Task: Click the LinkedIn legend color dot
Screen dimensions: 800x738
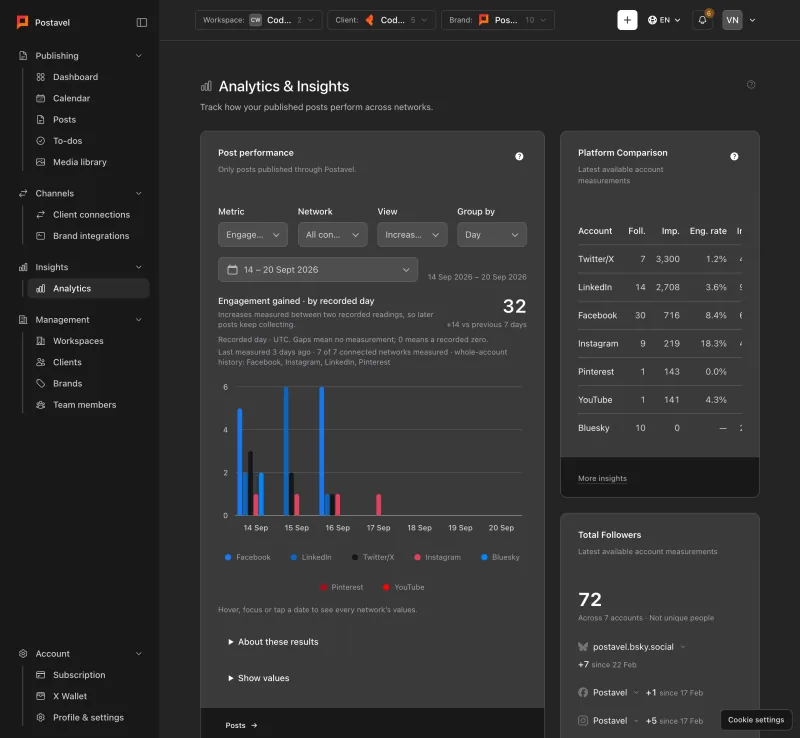Action: pos(293,557)
